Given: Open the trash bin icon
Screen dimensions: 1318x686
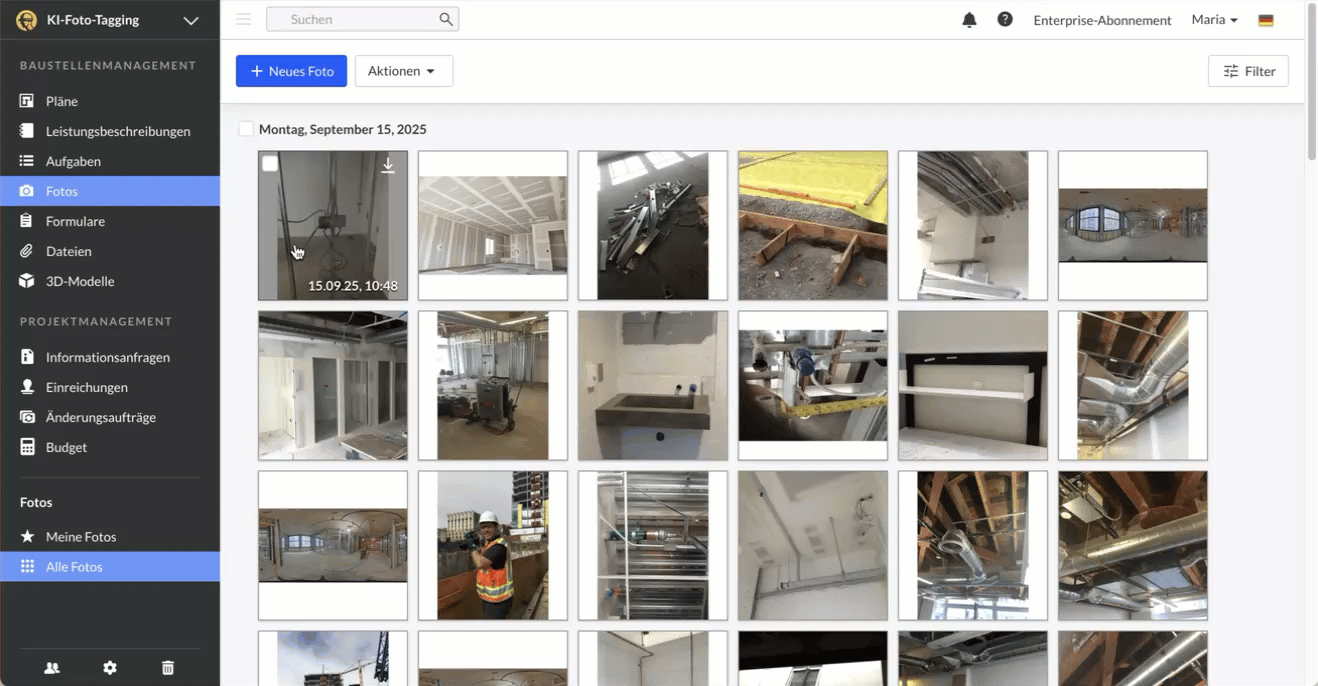Looking at the screenshot, I should tap(168, 668).
